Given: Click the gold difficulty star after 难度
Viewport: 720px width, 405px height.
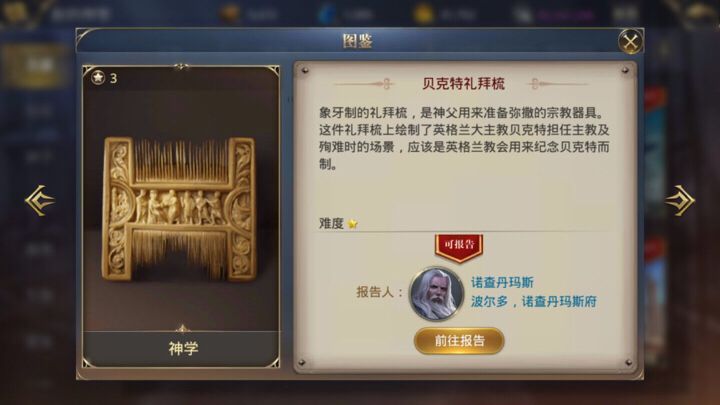Looking at the screenshot, I should 353,224.
